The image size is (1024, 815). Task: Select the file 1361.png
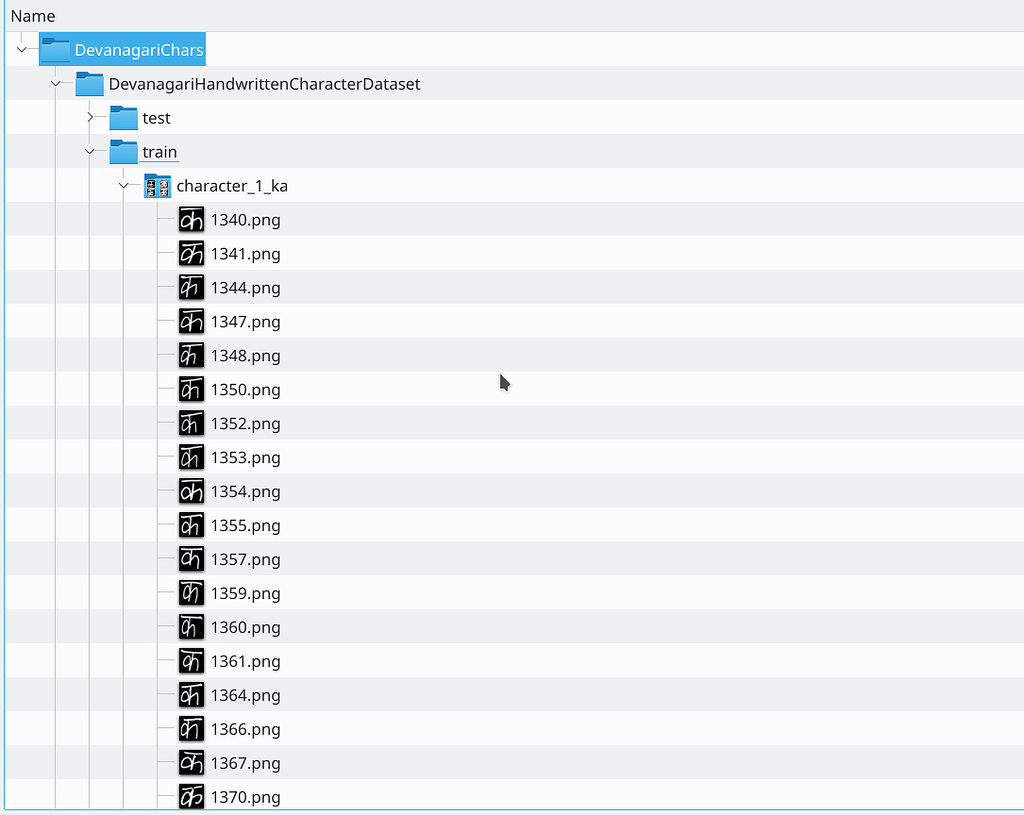click(x=245, y=661)
